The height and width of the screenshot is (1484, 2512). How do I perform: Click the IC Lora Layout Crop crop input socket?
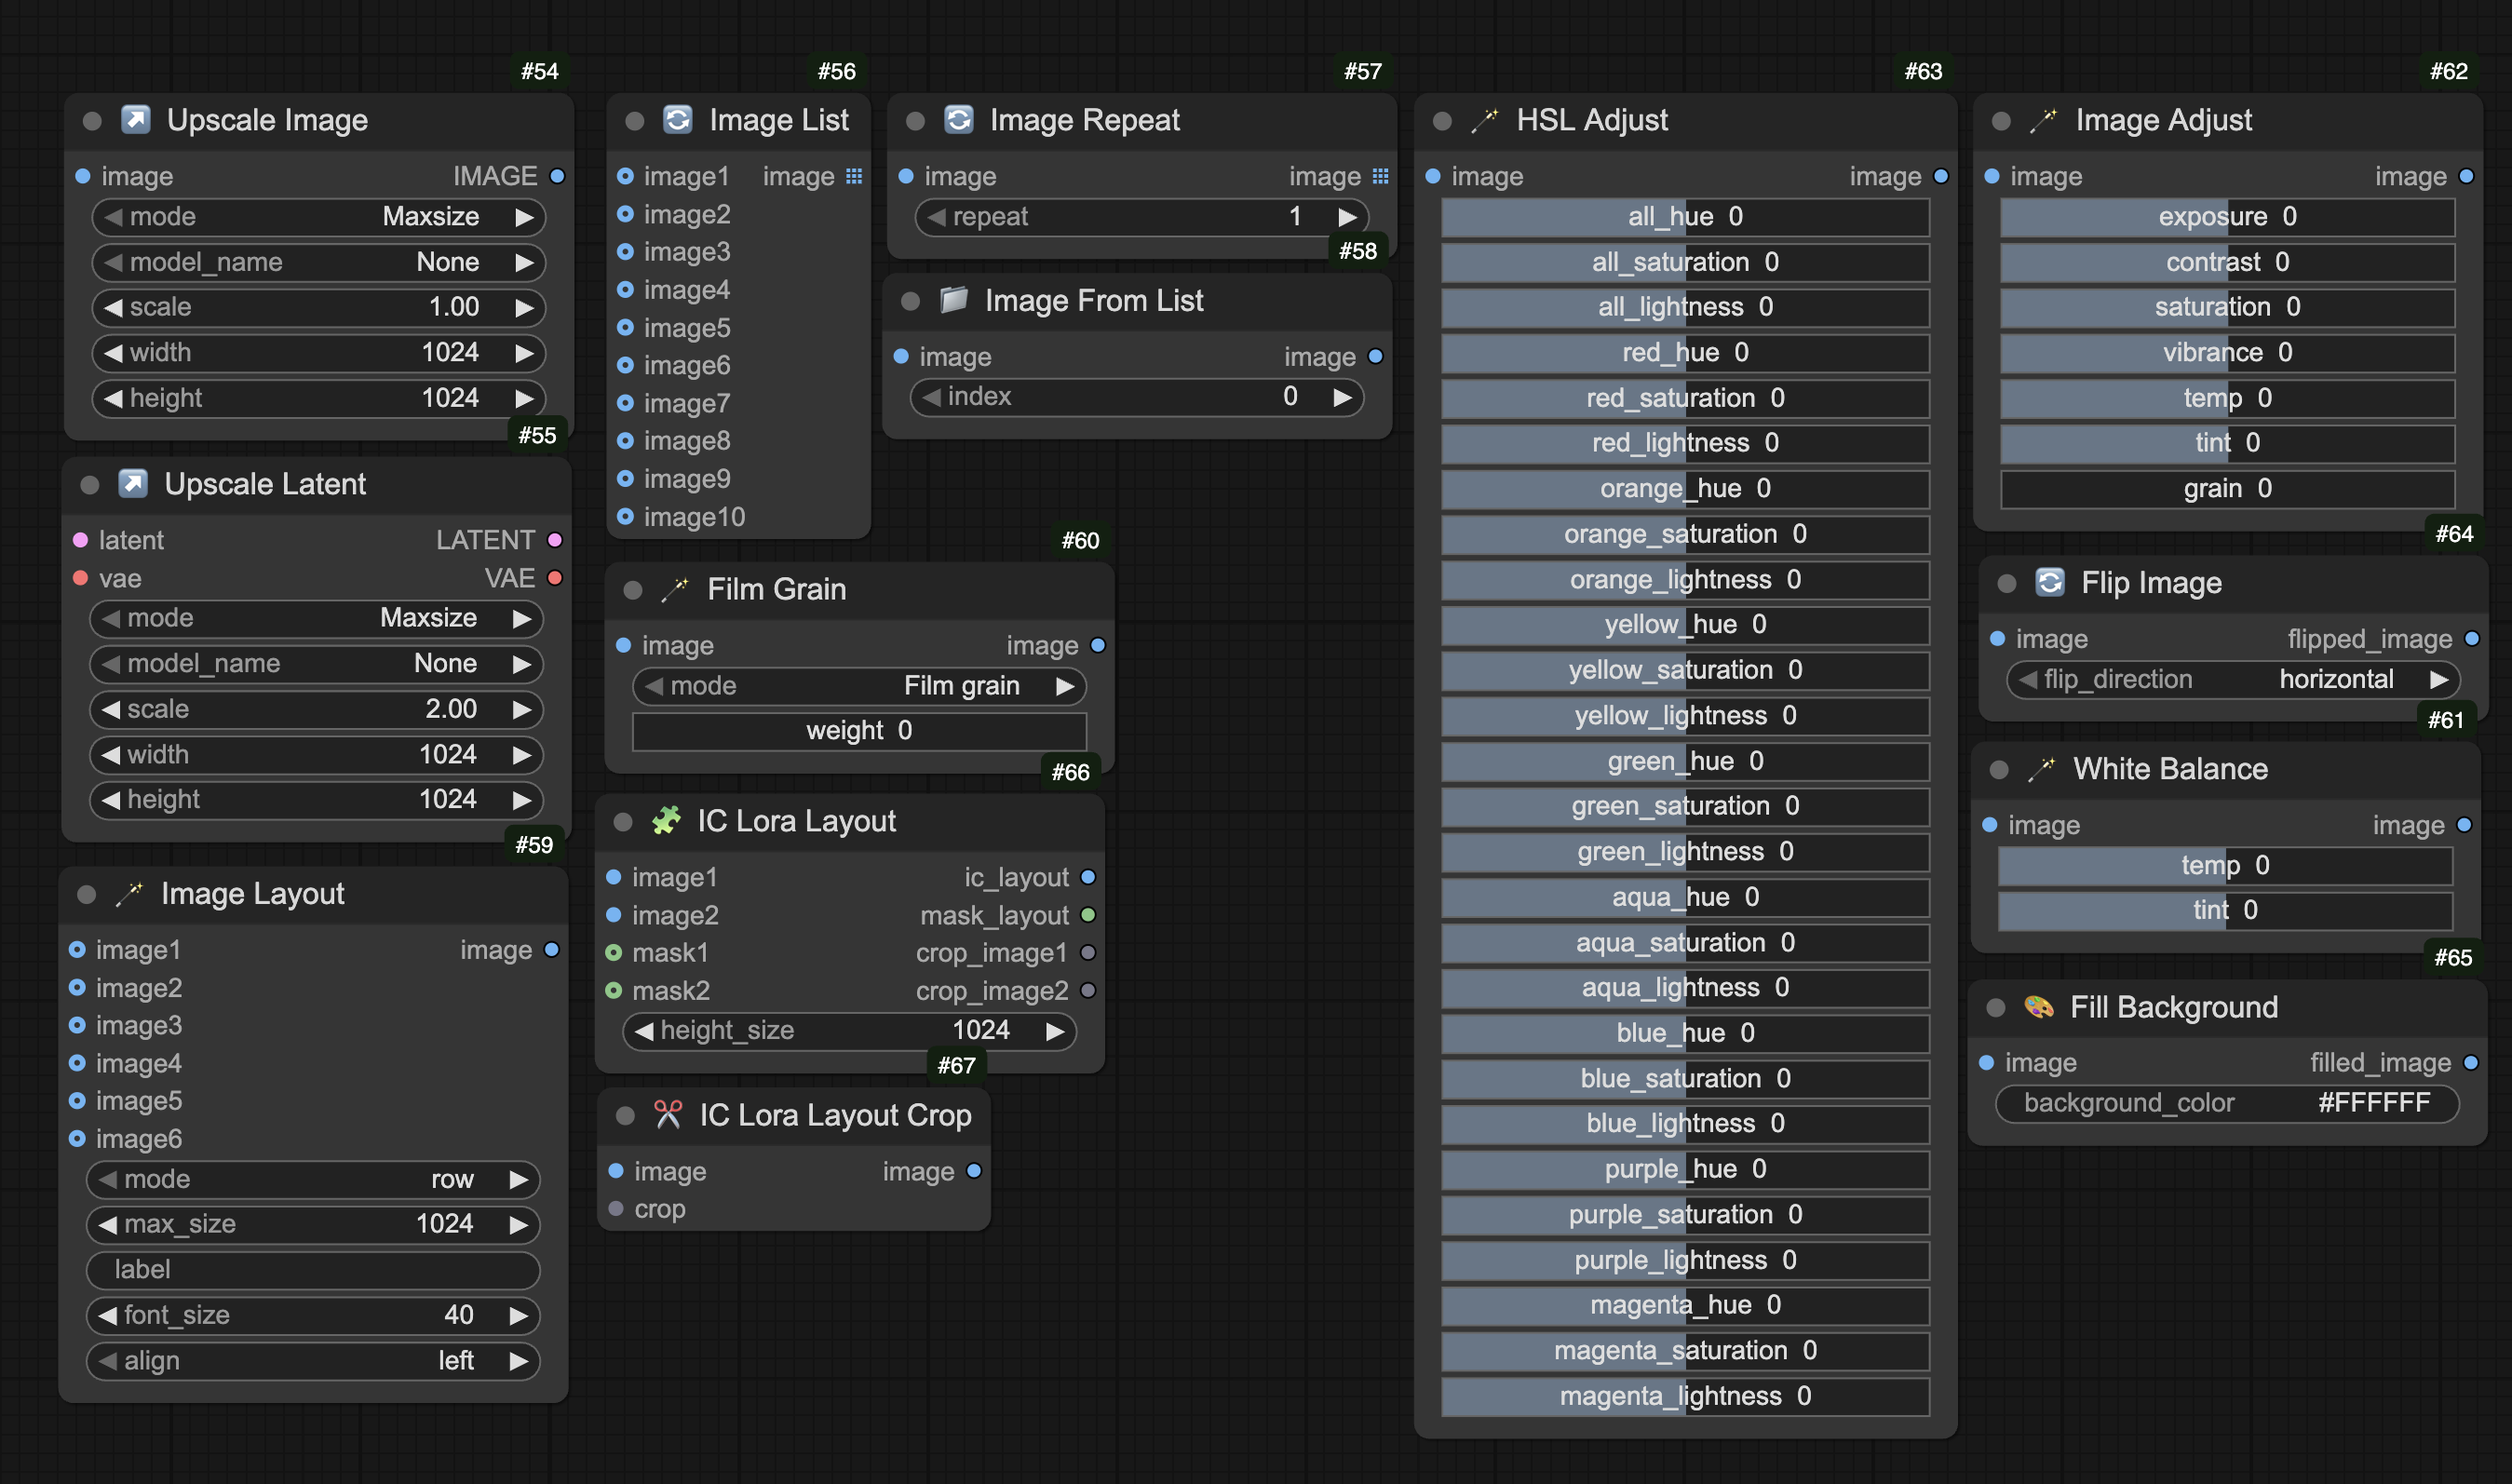[616, 1209]
